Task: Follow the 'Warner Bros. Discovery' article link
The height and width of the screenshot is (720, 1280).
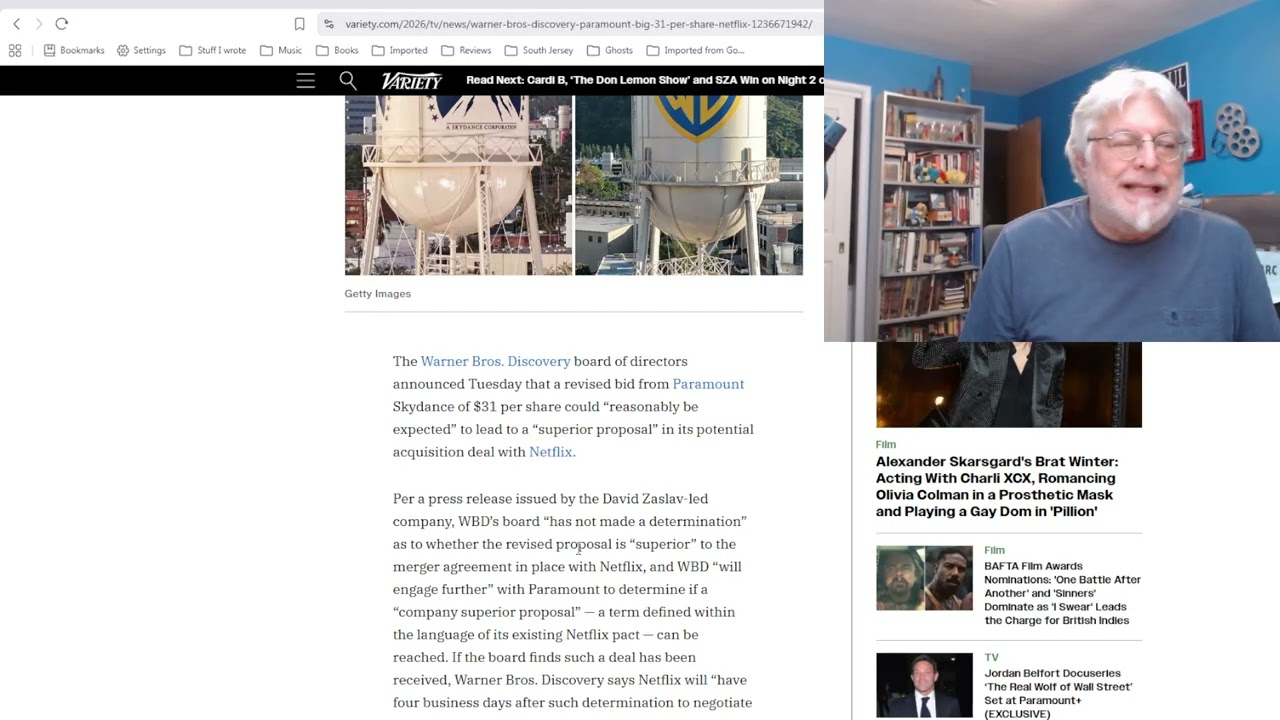Action: 495,361
